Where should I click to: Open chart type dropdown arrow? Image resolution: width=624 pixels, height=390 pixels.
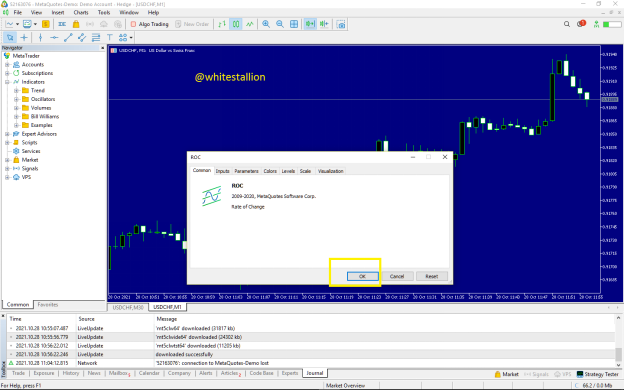click(x=18, y=24)
